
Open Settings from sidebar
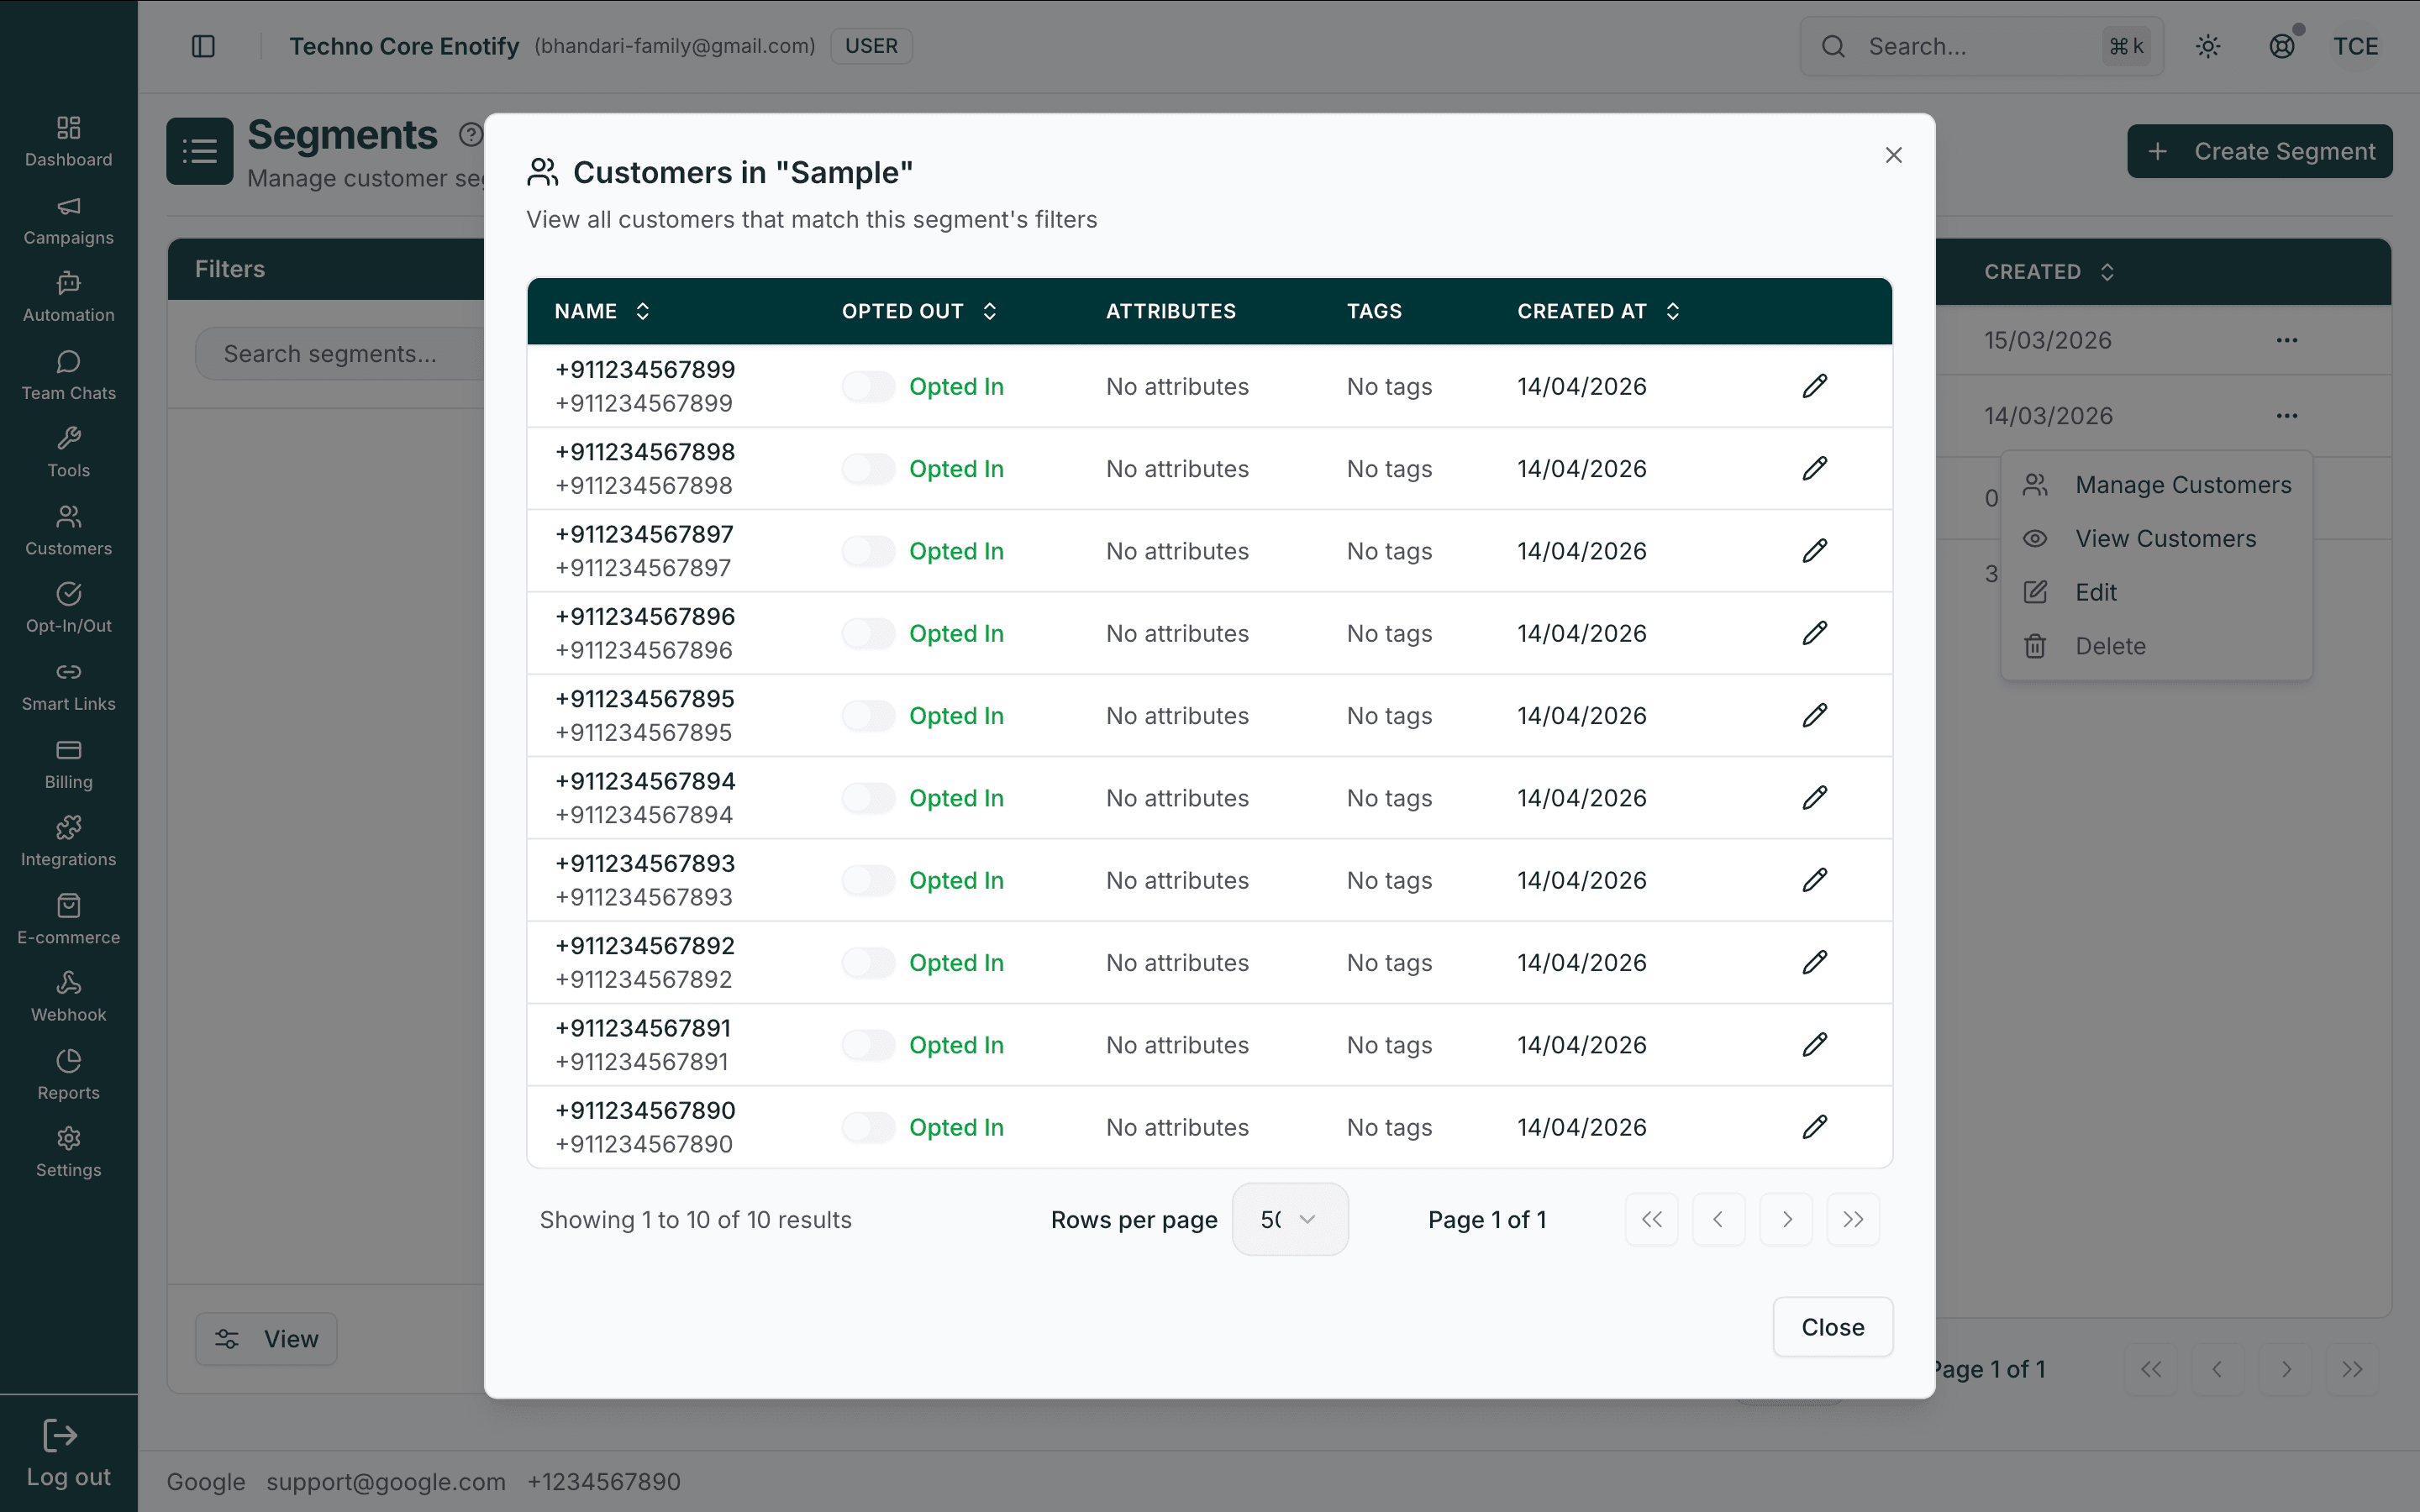pos(68,1152)
